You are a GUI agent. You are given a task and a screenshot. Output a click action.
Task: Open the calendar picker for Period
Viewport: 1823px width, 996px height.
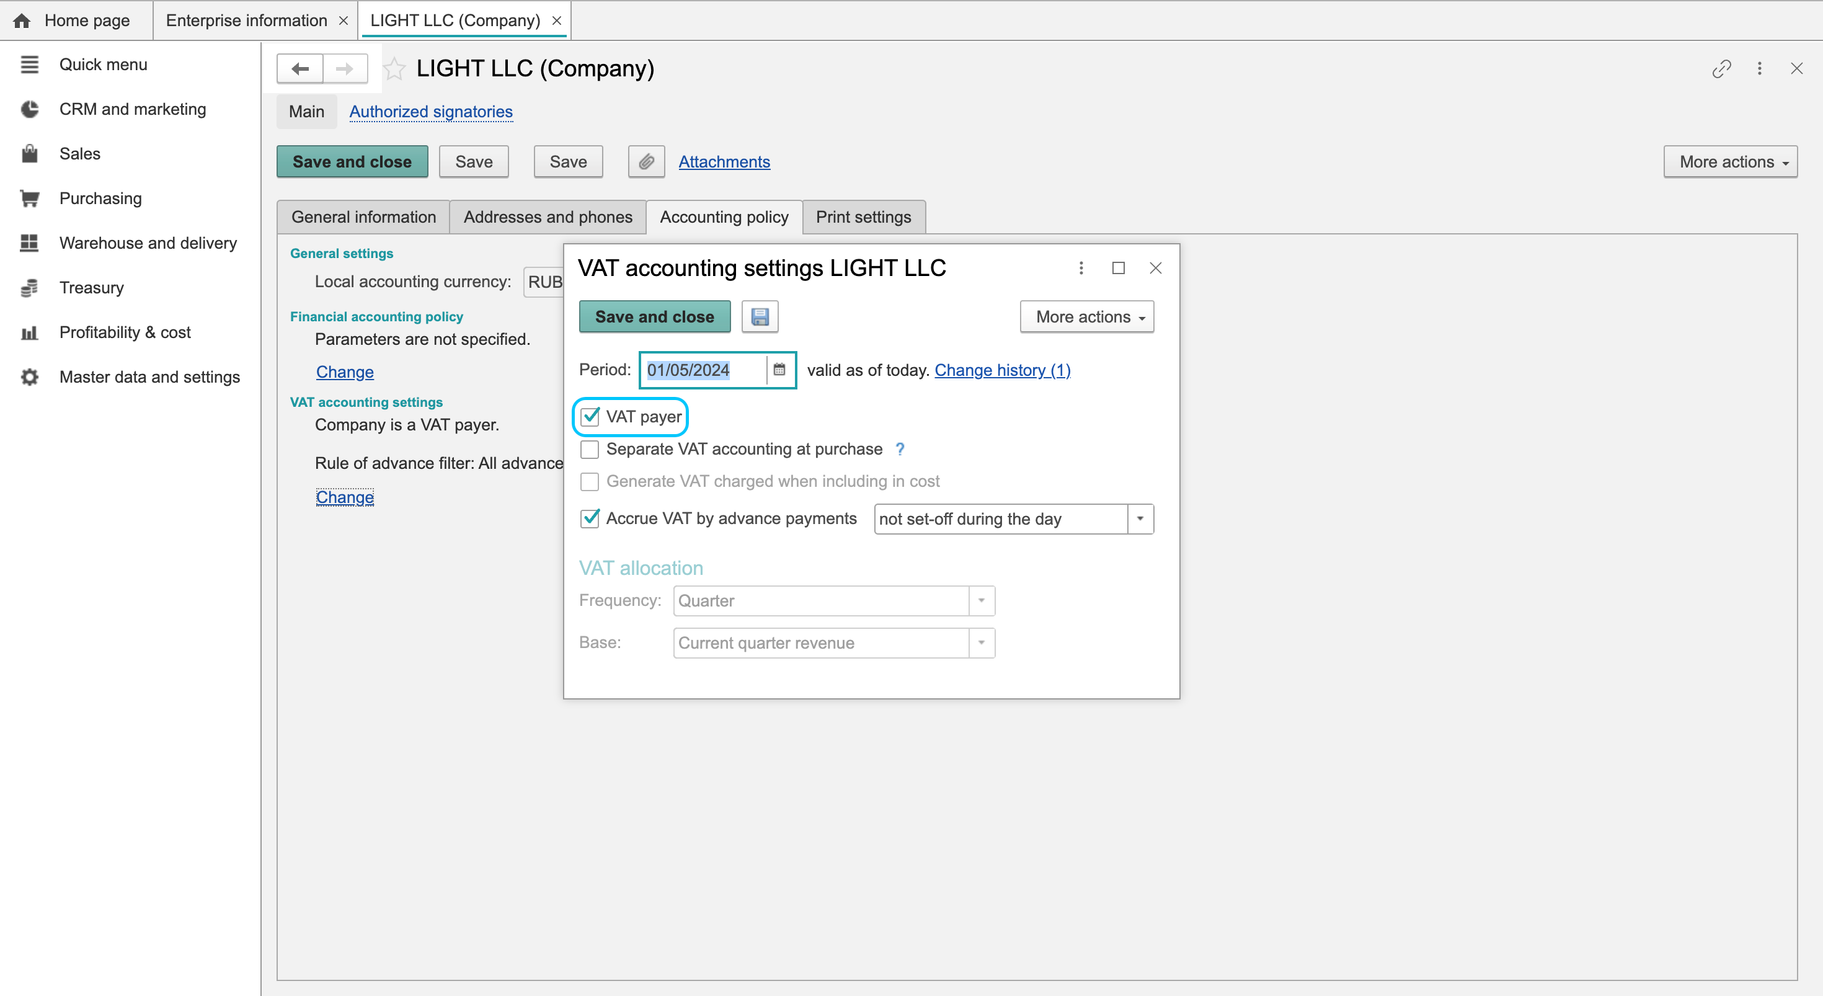780,370
